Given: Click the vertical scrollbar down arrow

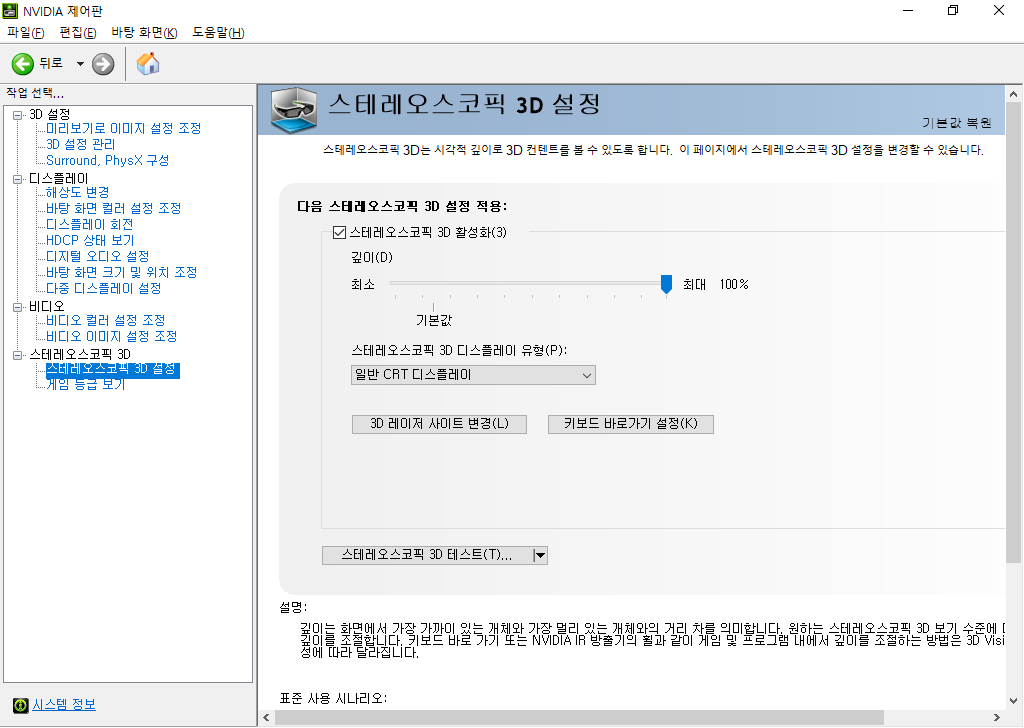Looking at the screenshot, I should (x=1014, y=701).
